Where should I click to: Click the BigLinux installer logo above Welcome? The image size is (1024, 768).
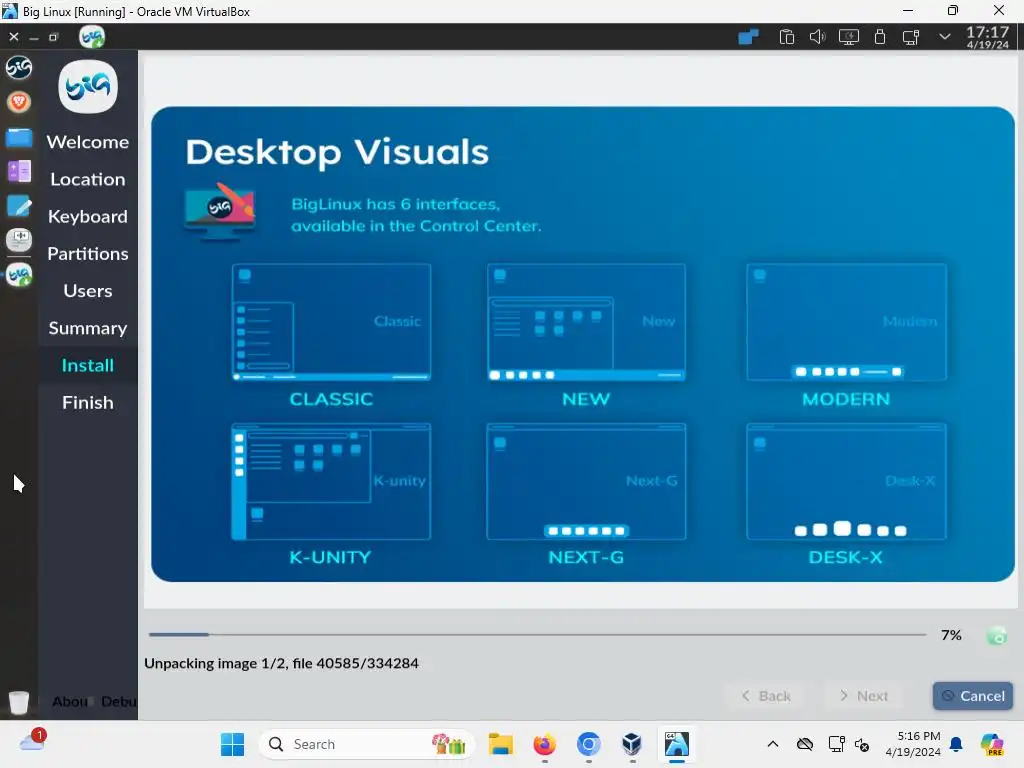point(88,87)
